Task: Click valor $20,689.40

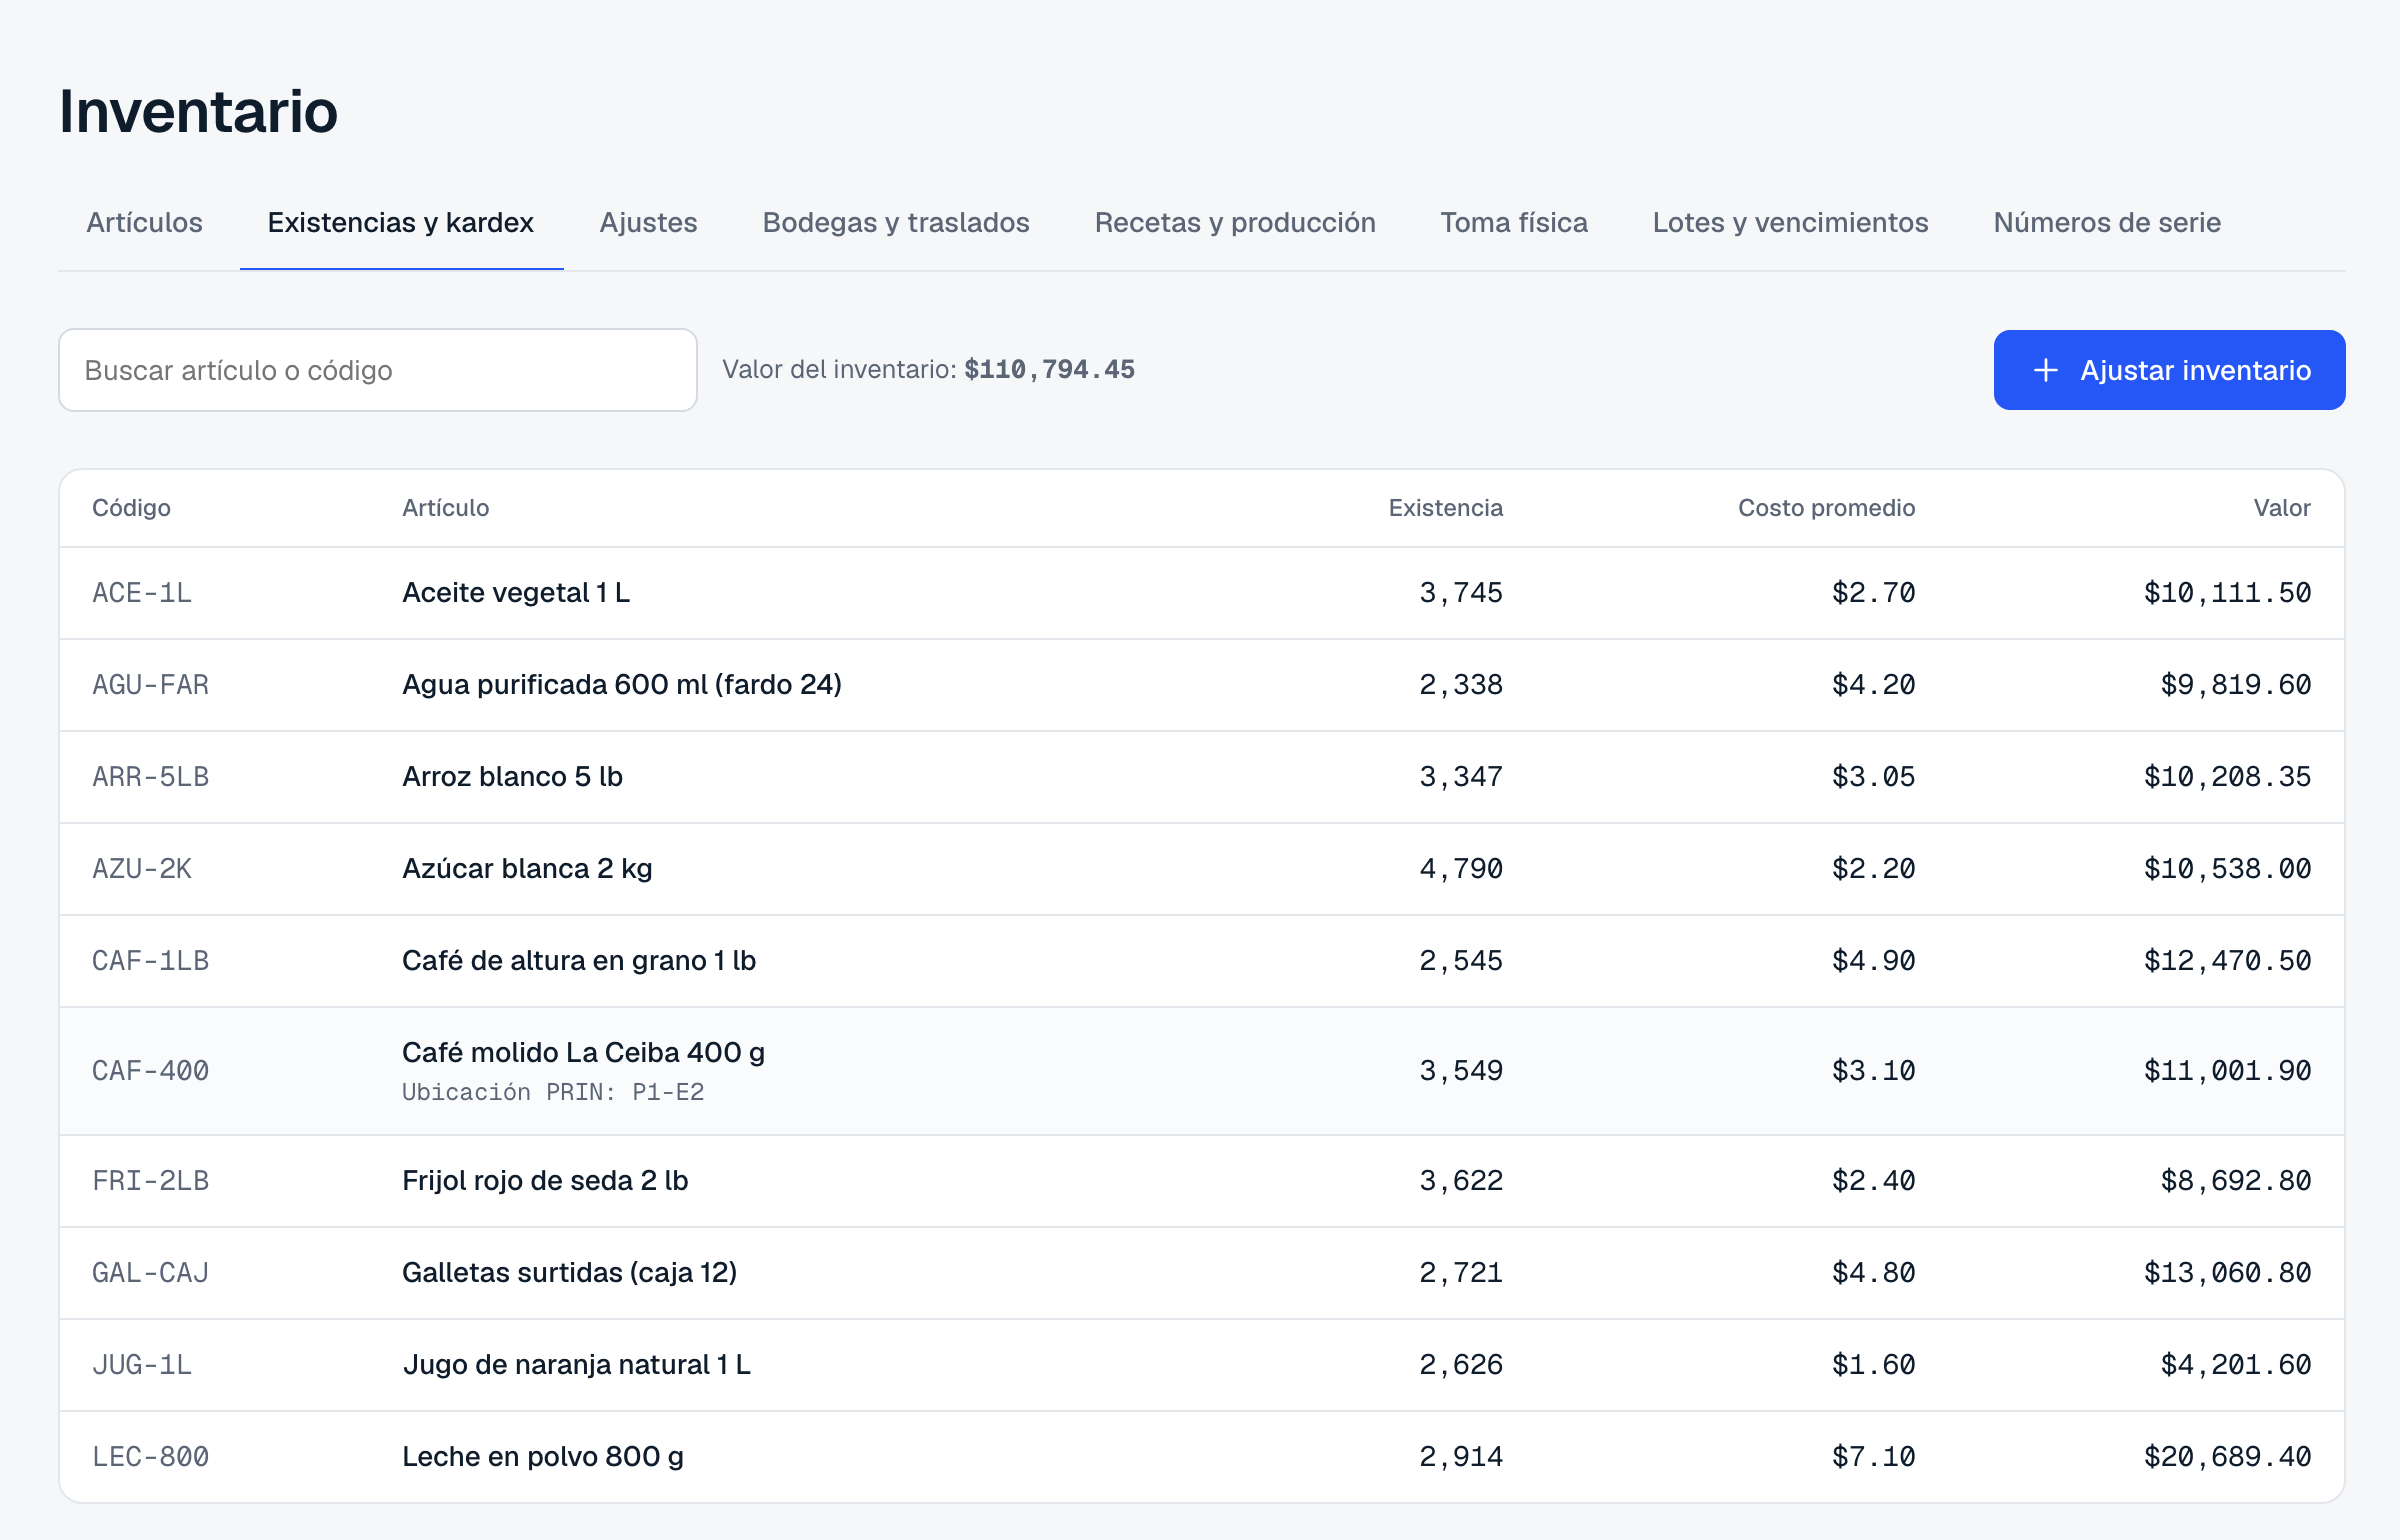Action: coord(2227,1457)
